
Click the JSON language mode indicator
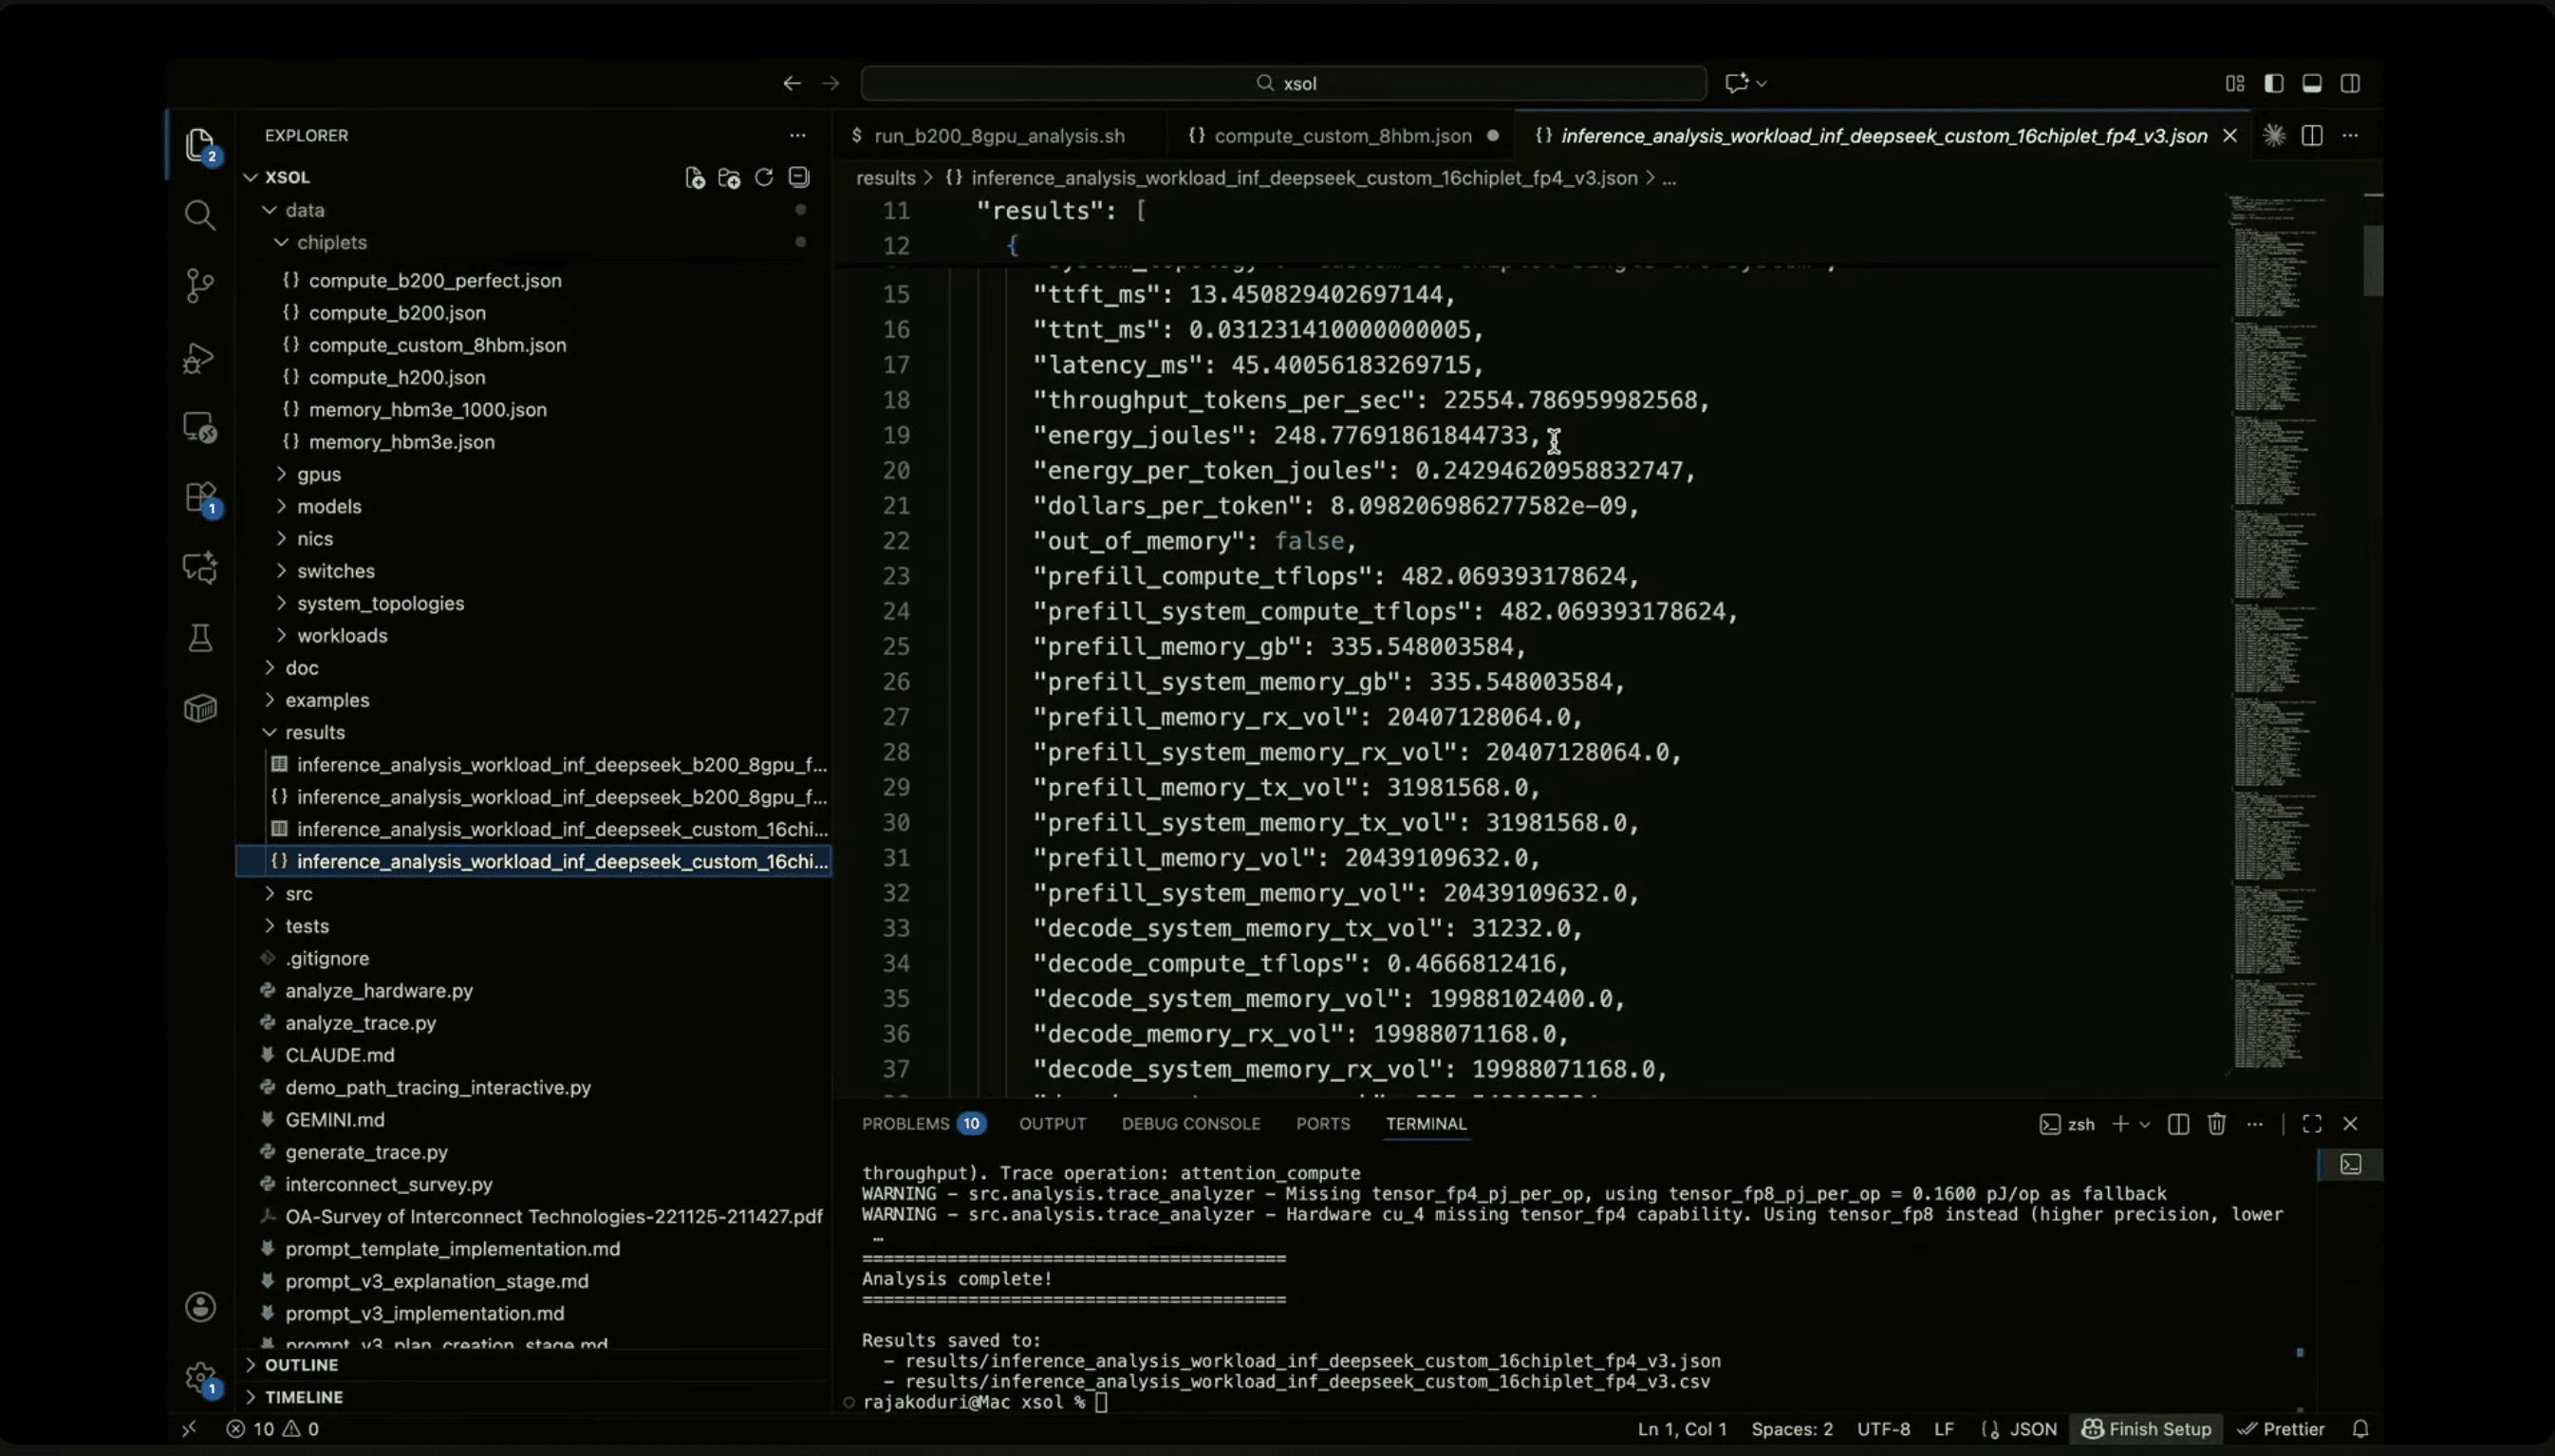(x=2032, y=1429)
